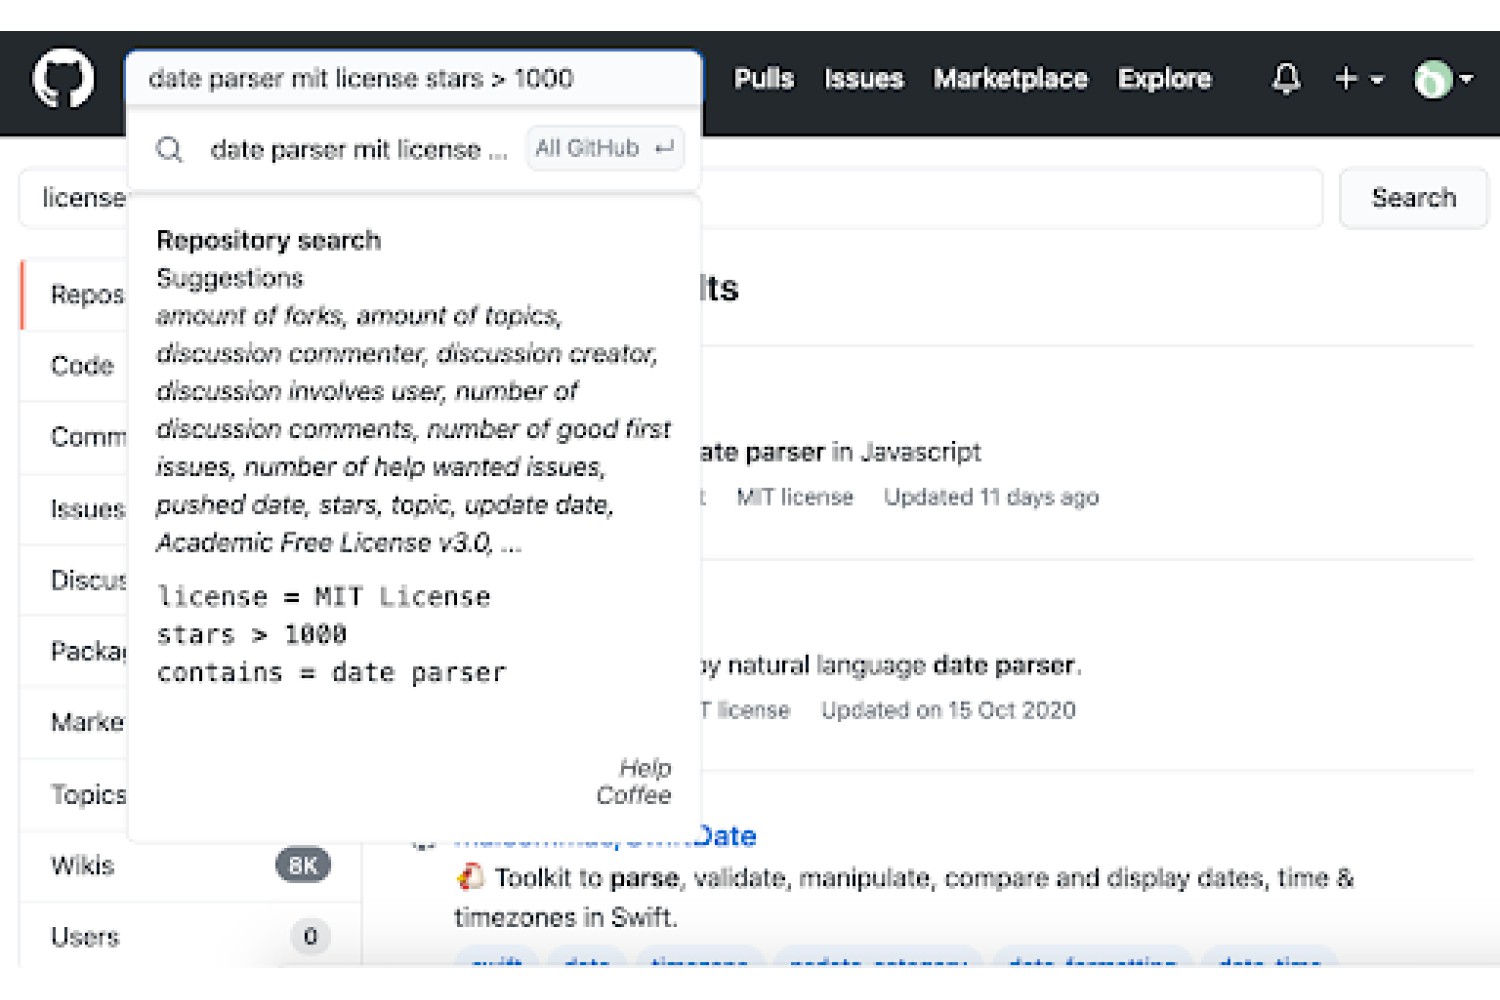This screenshot has width=1500, height=1000.
Task: Click the 8K Wikis count badge
Action: [x=303, y=865]
